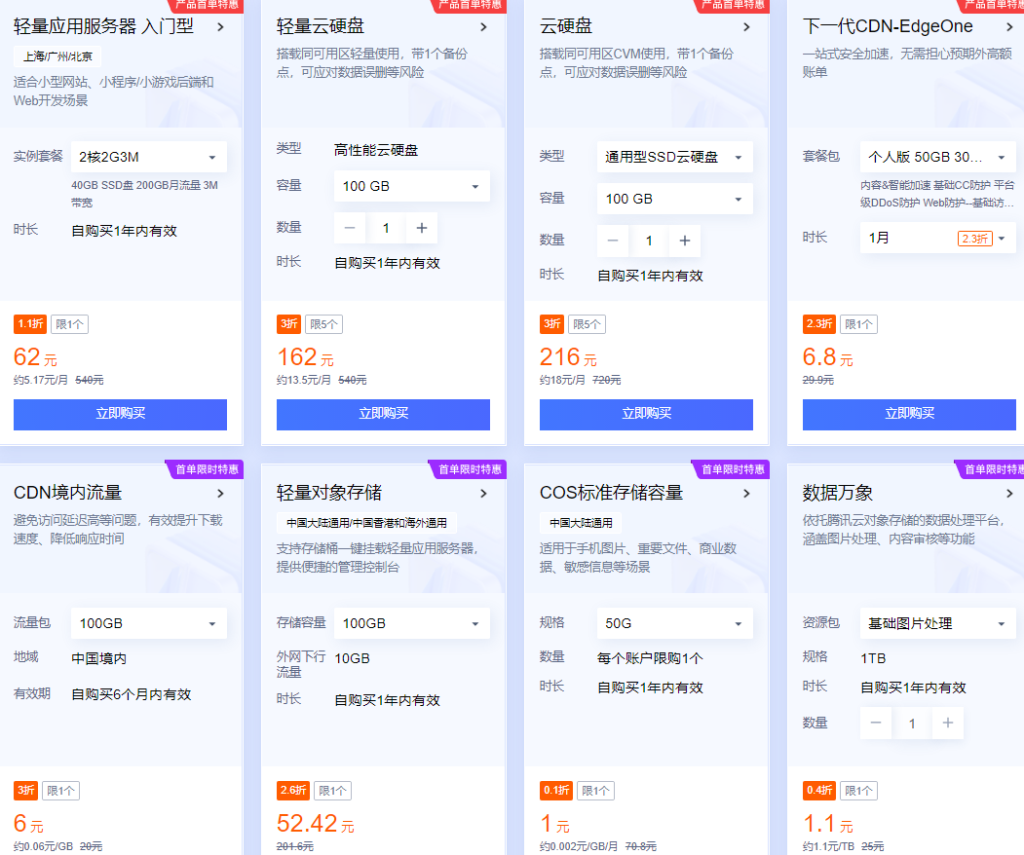
Task: Open 云硬盘 card arrow
Action: [747, 27]
